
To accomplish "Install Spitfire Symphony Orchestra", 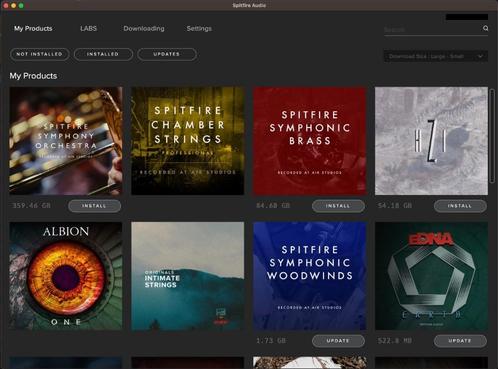I will pyautogui.click(x=94, y=206).
